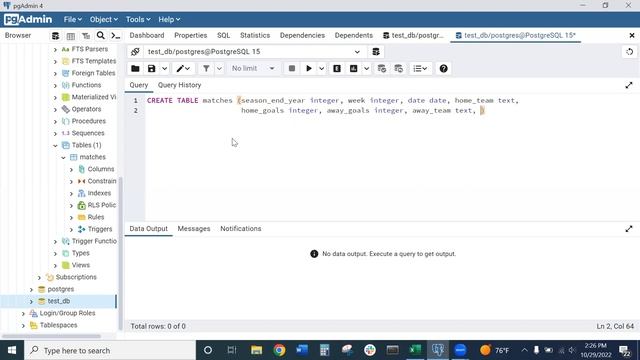640x360 pixels.
Task: Collapse the matches table node
Action: pyautogui.click(x=63, y=158)
